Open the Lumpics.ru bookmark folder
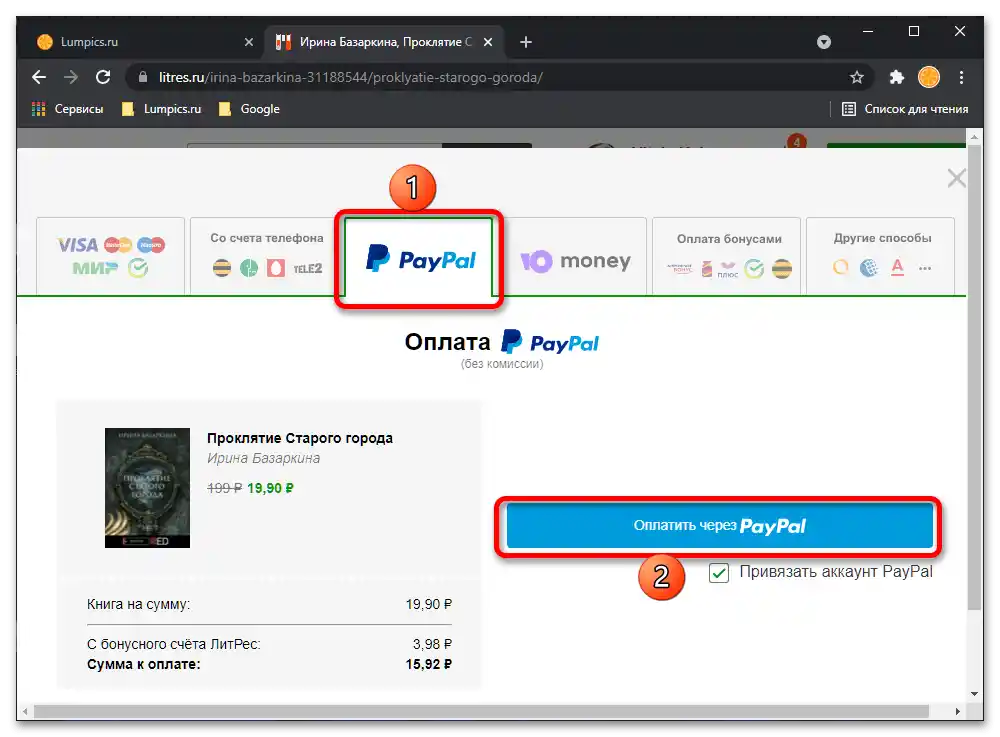The height and width of the screenshot is (737, 1000). [161, 109]
